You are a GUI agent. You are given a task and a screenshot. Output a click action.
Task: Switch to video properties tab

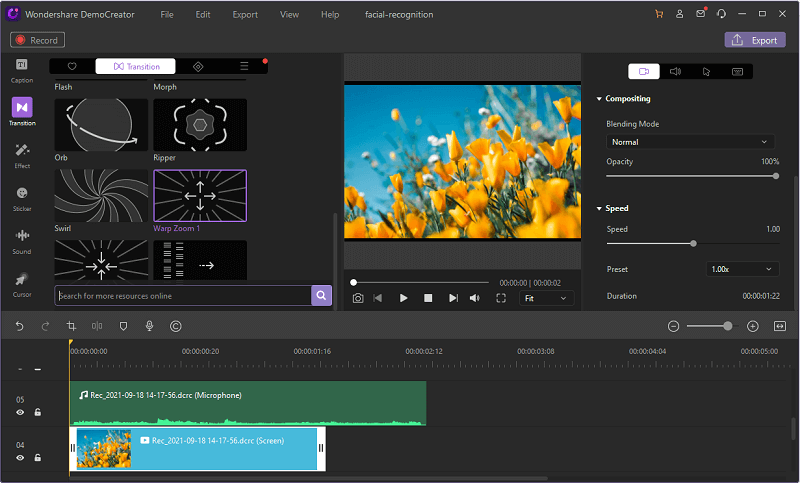coord(644,71)
